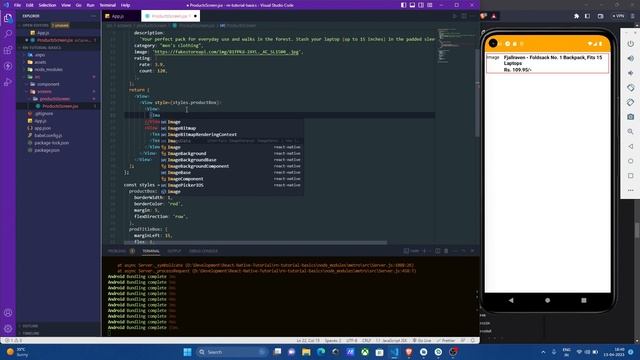Open app.json in explorer
The image size is (640, 360).
click(42, 128)
